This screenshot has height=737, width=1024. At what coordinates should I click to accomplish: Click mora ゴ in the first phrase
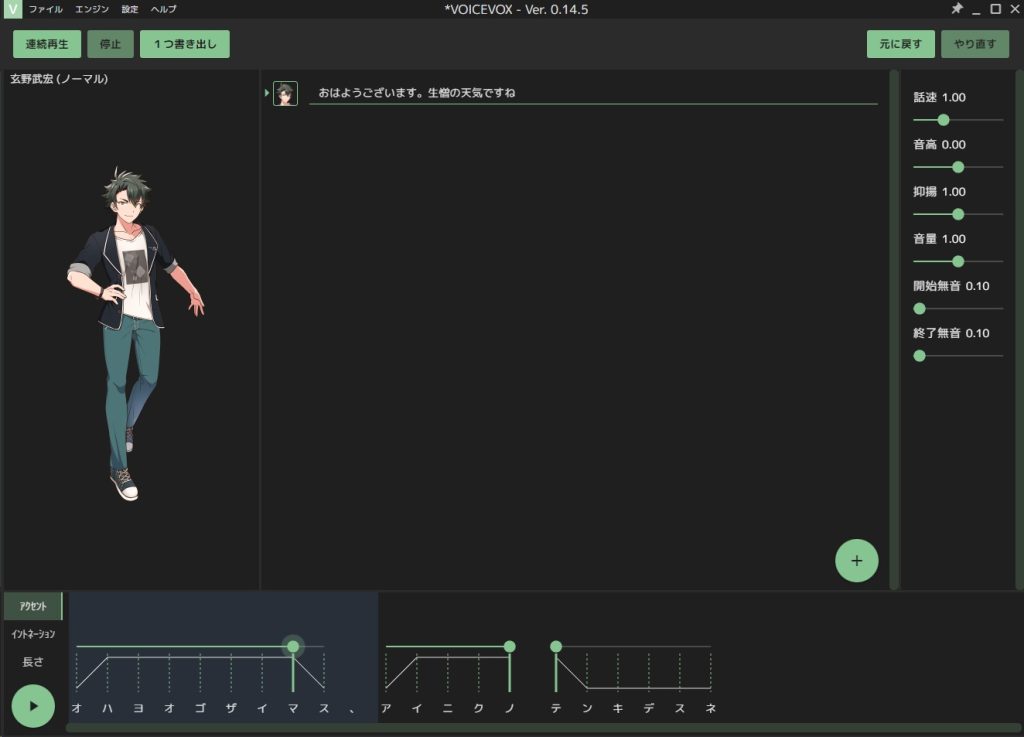click(x=200, y=708)
